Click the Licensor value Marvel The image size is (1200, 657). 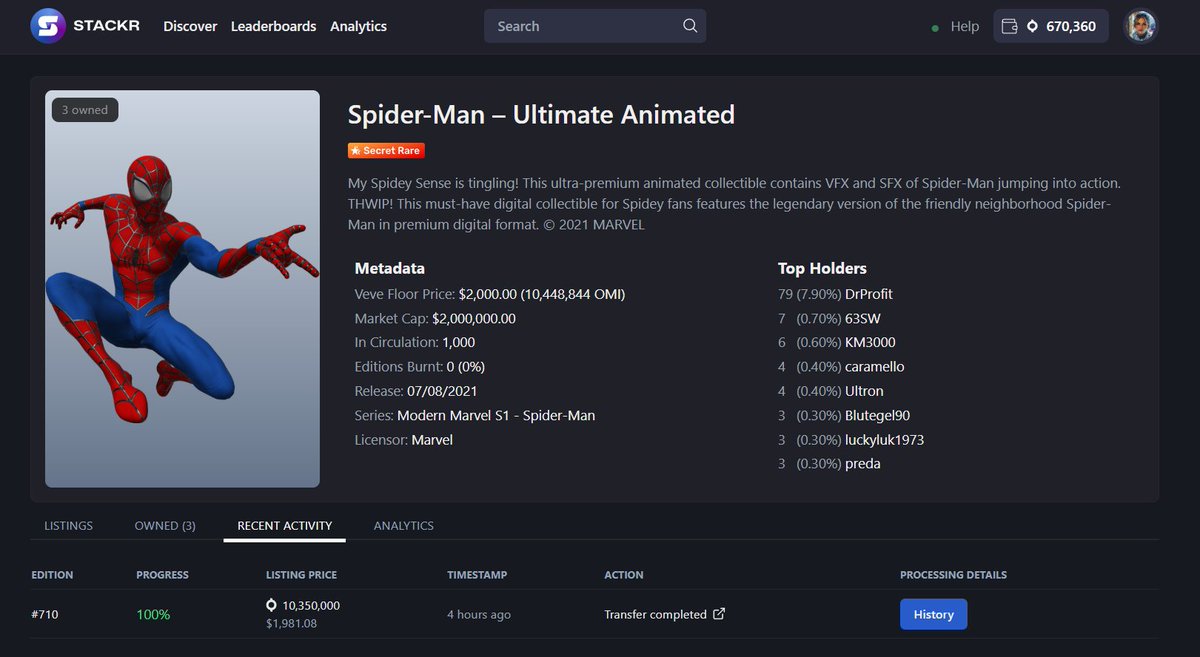432,439
